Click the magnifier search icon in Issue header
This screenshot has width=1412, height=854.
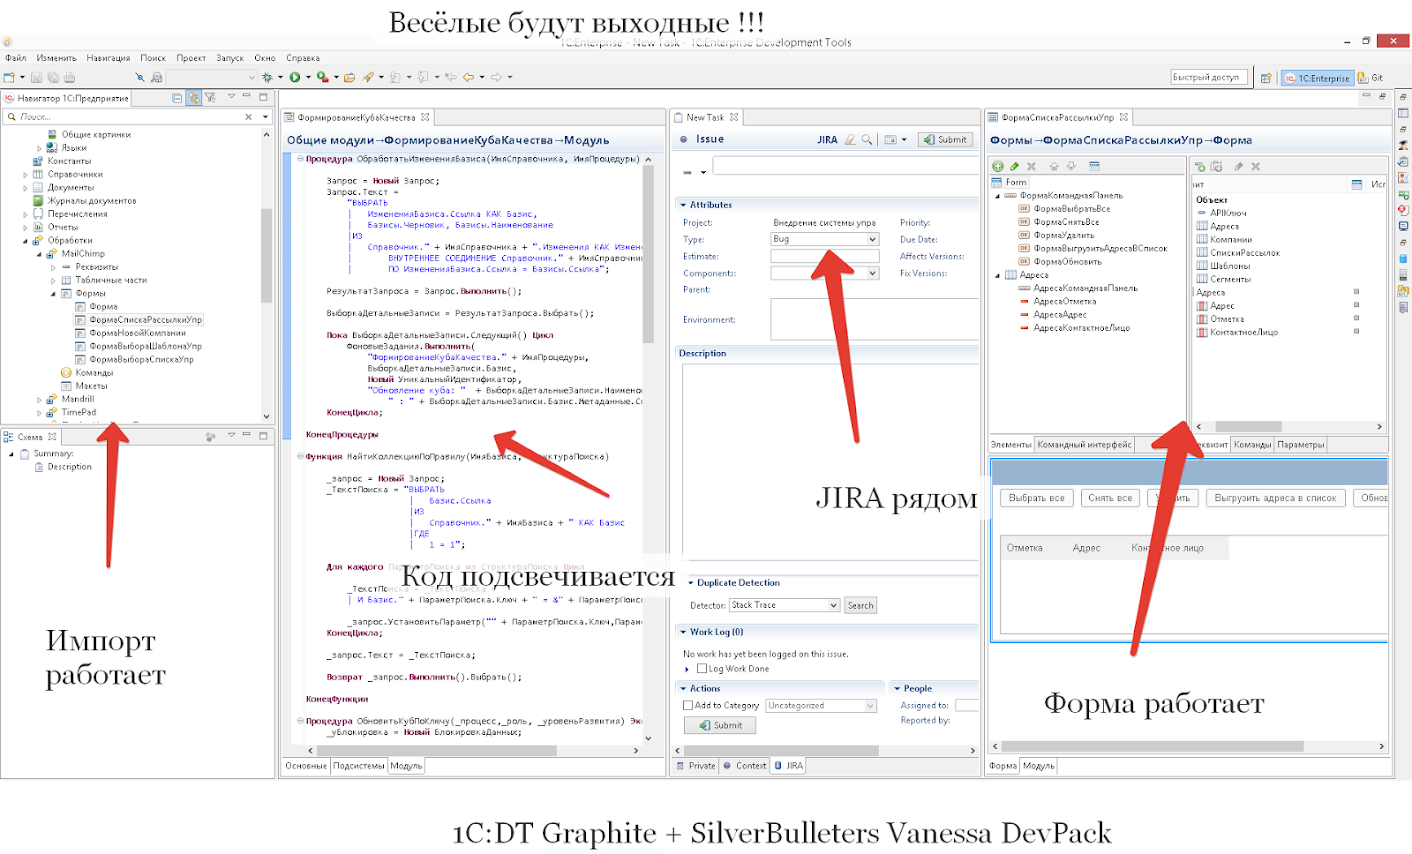(x=867, y=140)
